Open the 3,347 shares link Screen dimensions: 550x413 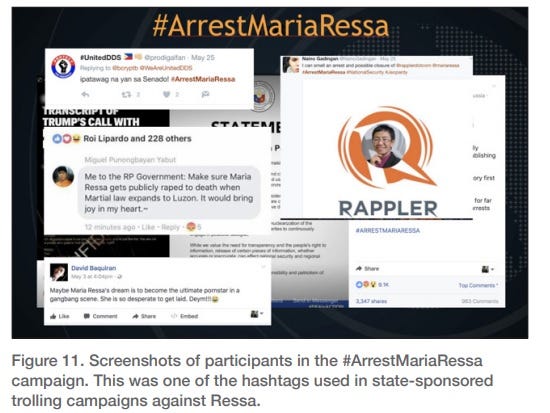pyautogui.click(x=371, y=301)
